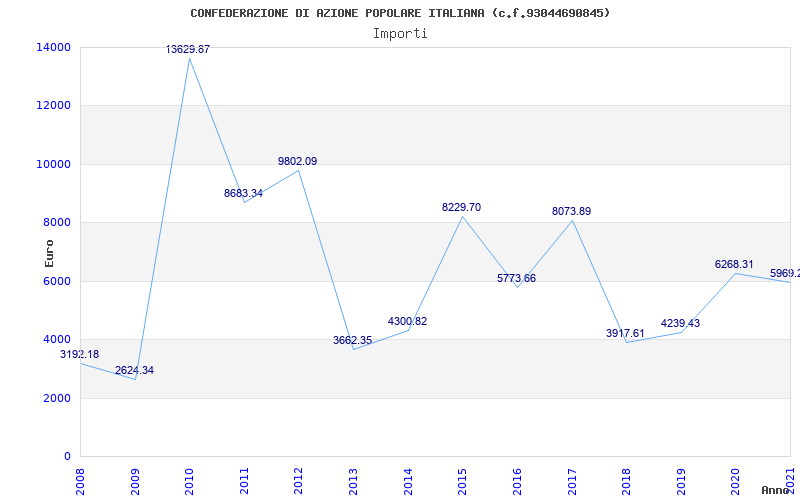Select the 4239.43 data label
800x500 pixels.
point(680,323)
